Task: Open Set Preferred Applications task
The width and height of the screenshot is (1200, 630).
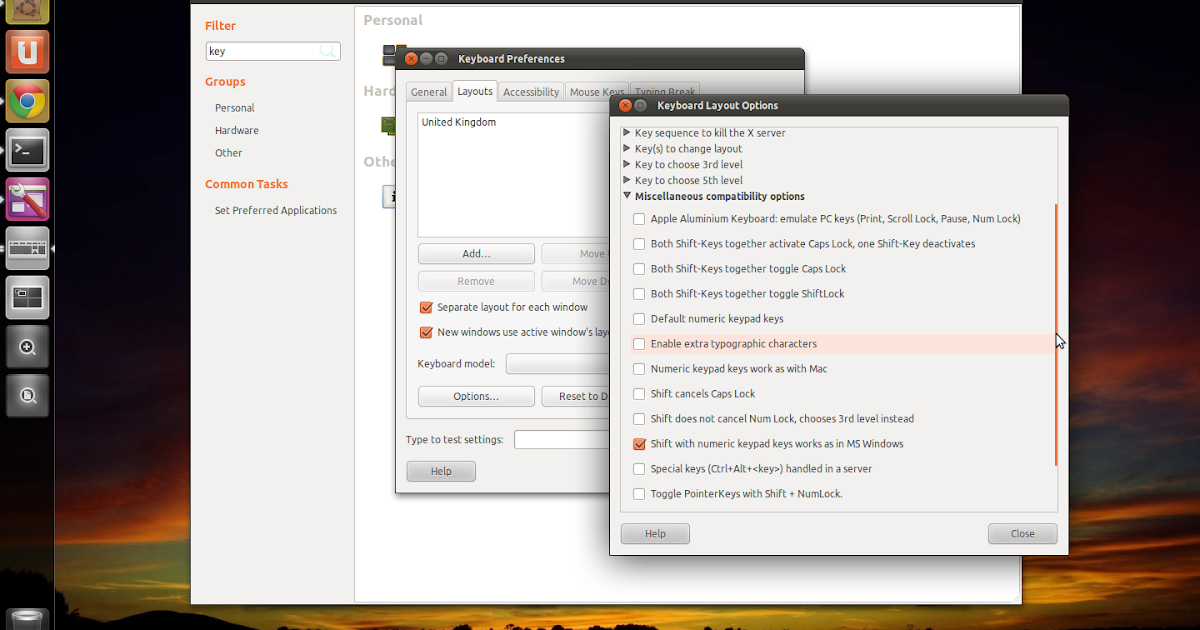Action: click(276, 211)
